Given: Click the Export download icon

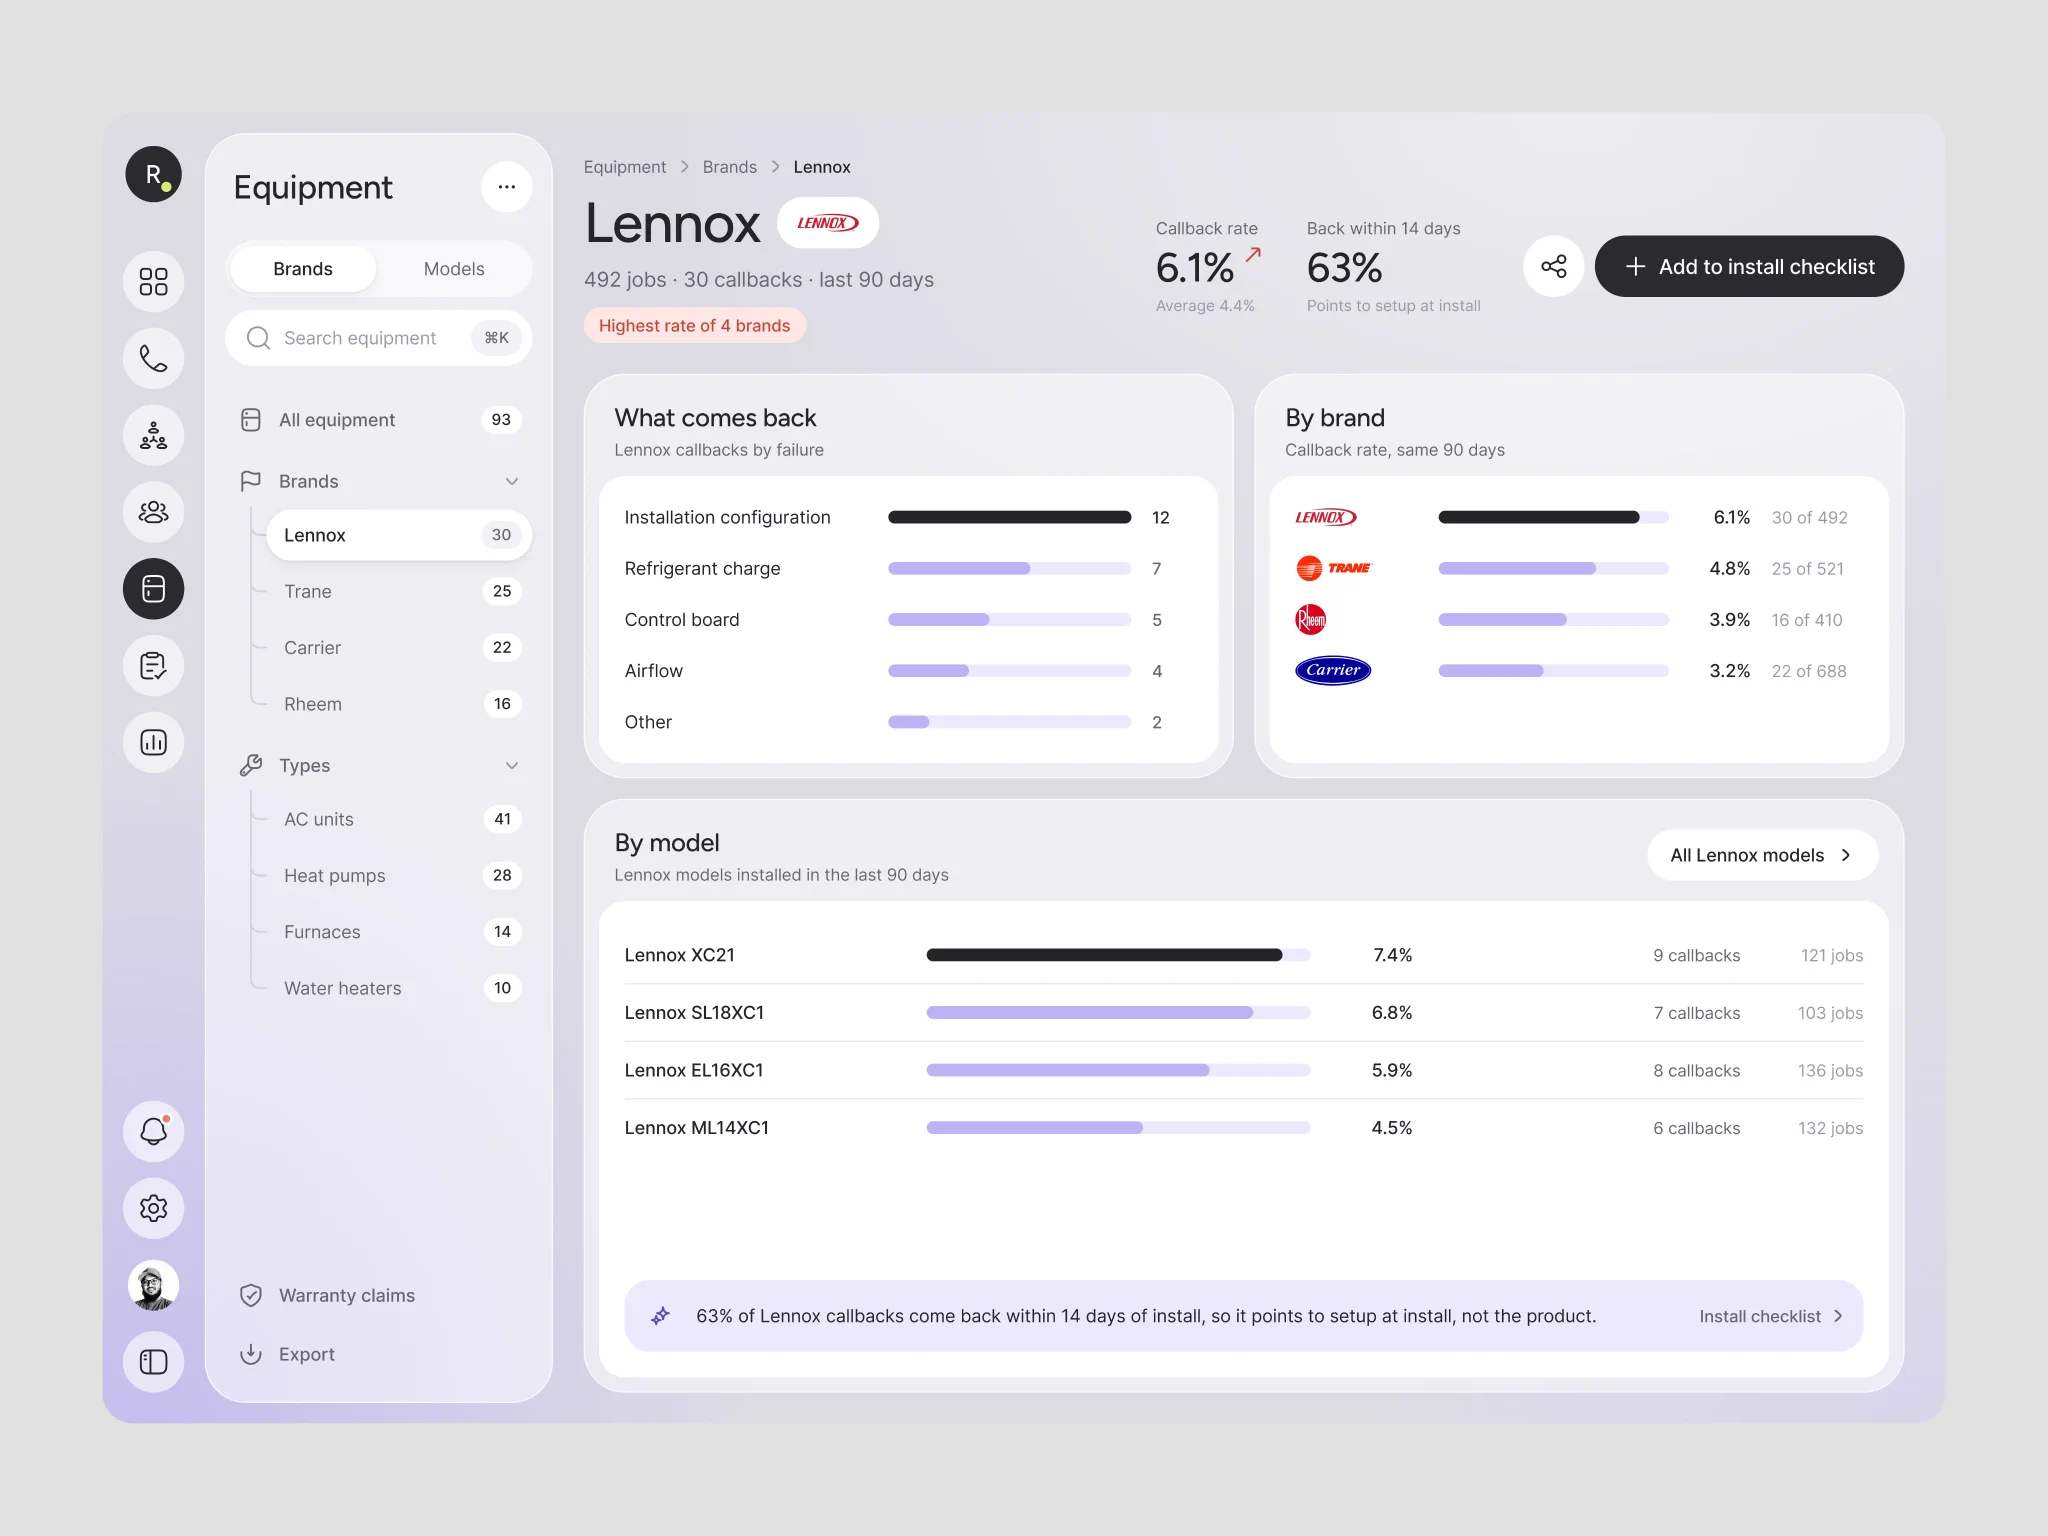Looking at the screenshot, I should coord(251,1354).
